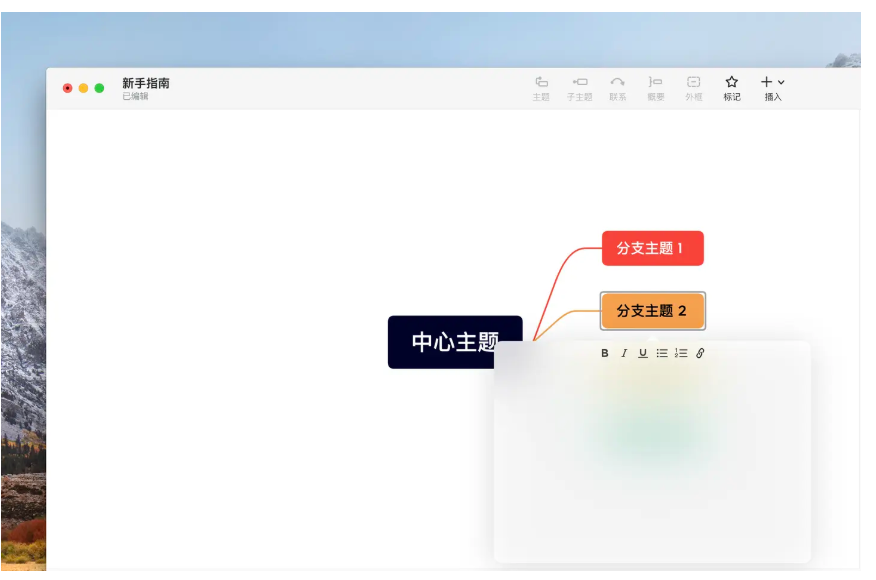Open the 标记 marker star icon

pyautogui.click(x=732, y=82)
